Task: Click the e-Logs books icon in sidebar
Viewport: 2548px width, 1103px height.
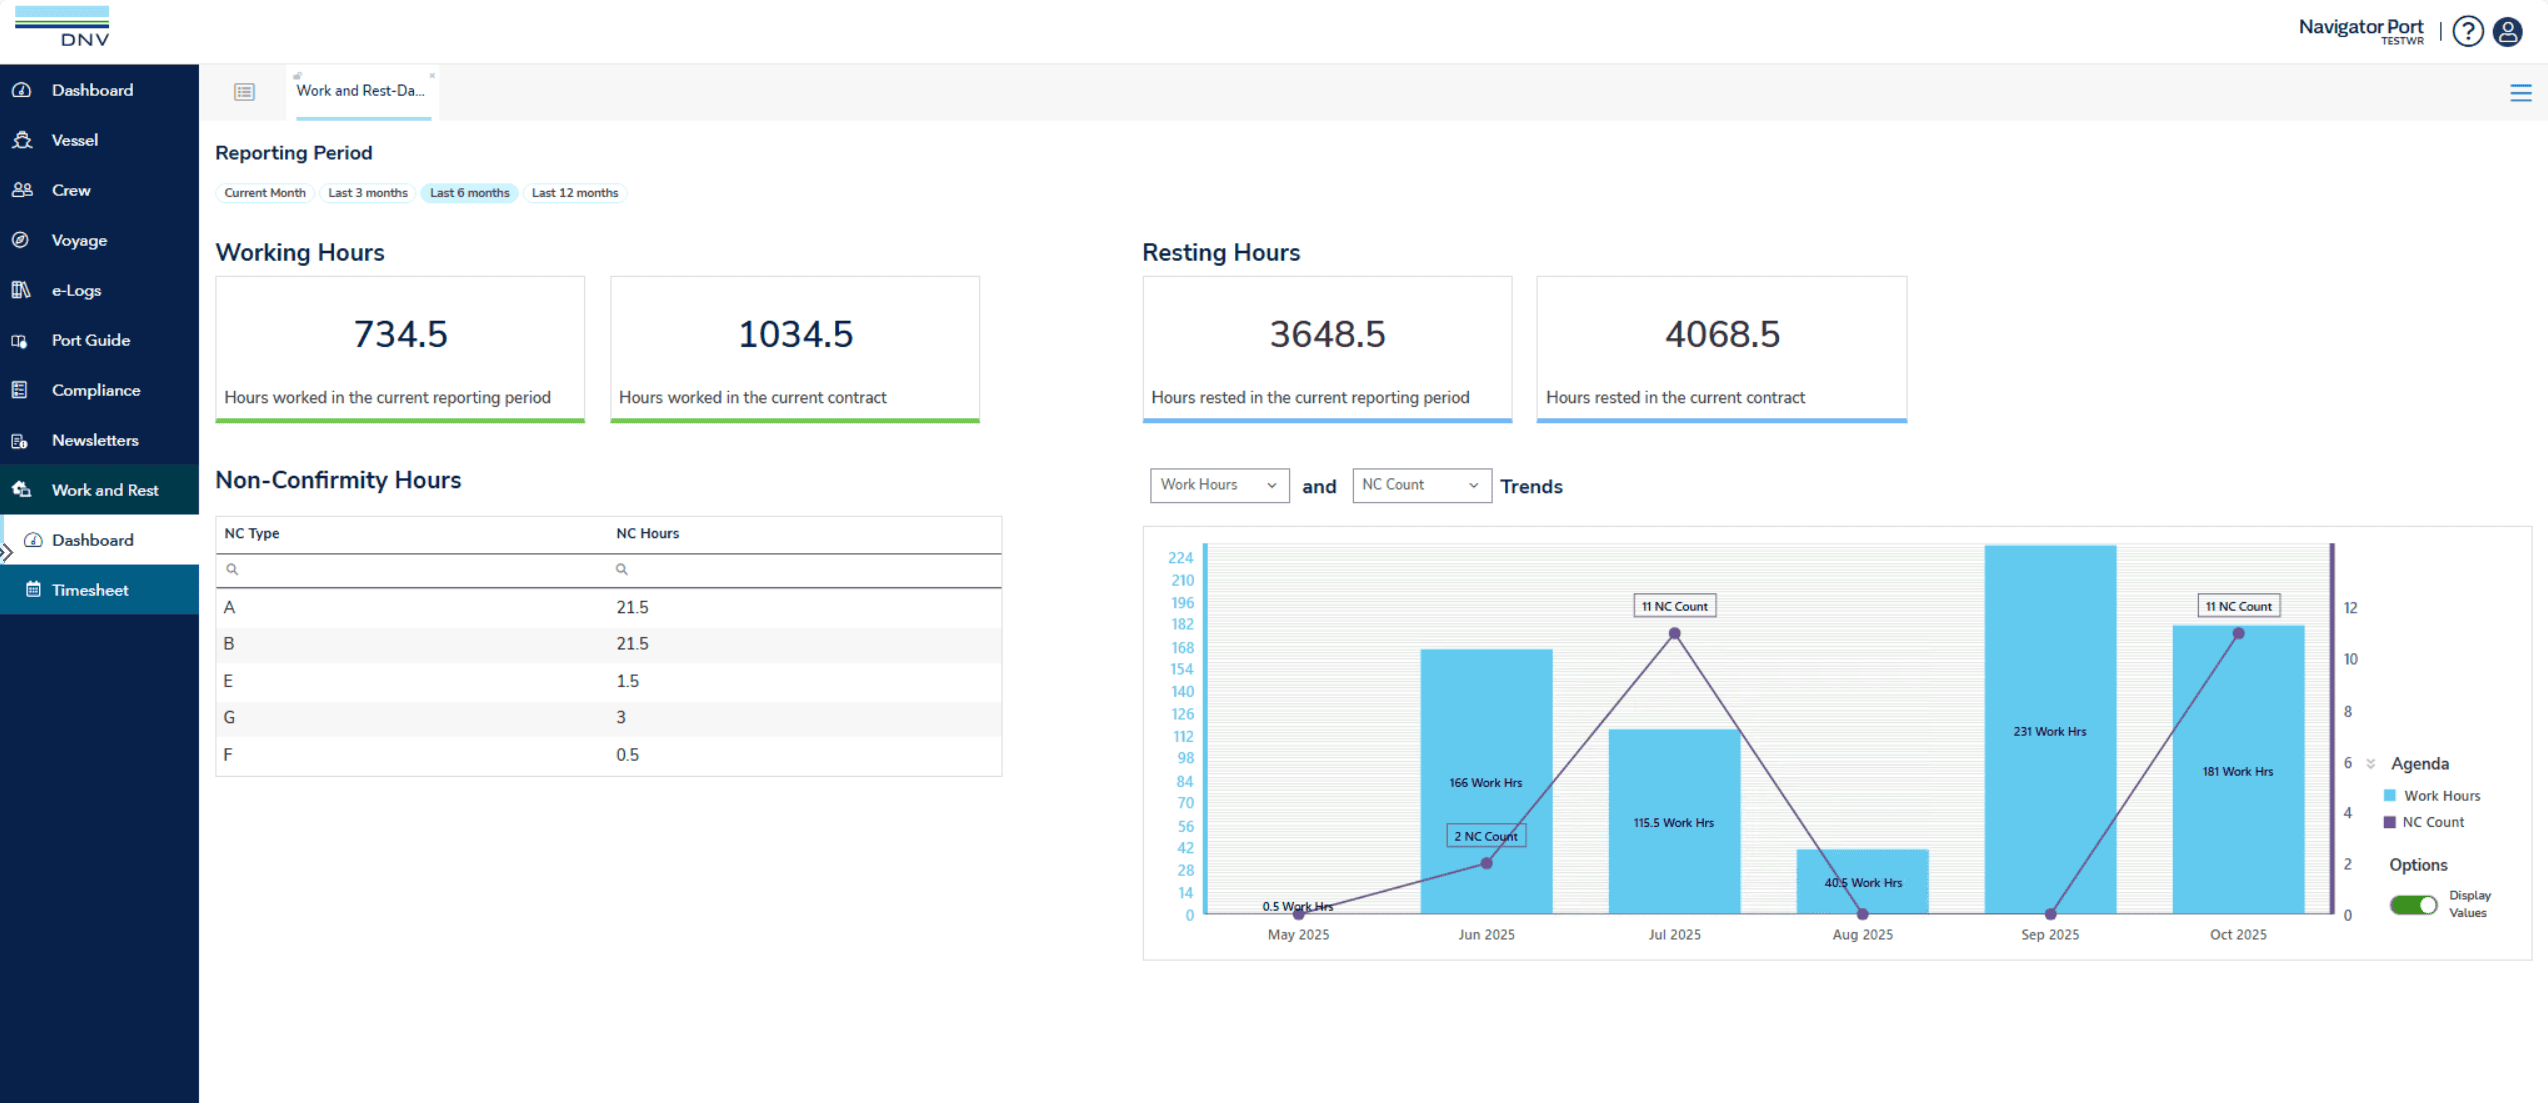Action: click(x=20, y=290)
